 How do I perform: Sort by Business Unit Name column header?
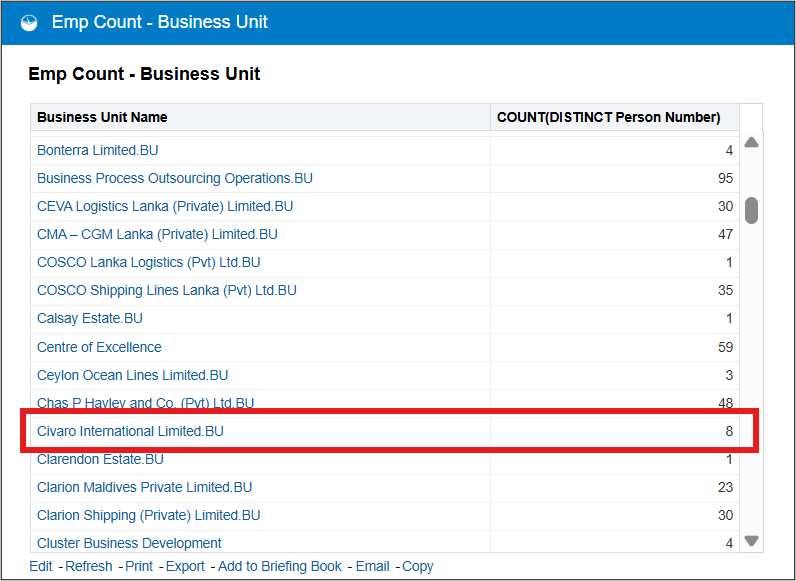(x=102, y=117)
